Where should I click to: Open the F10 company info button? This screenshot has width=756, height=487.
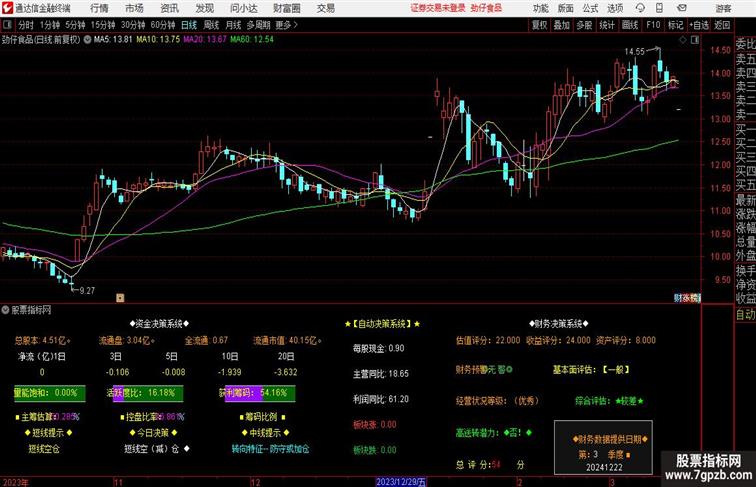pyautogui.click(x=653, y=25)
